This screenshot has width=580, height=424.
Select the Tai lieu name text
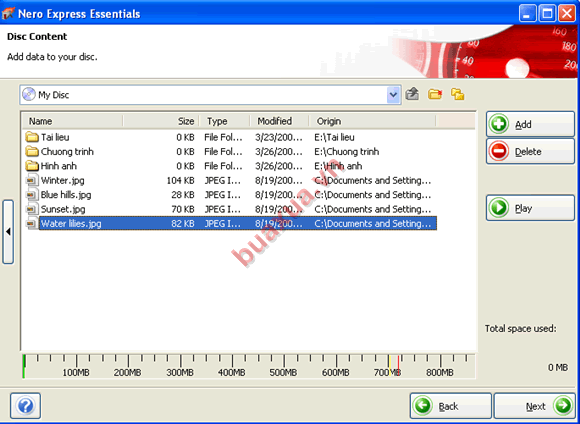click(55, 137)
